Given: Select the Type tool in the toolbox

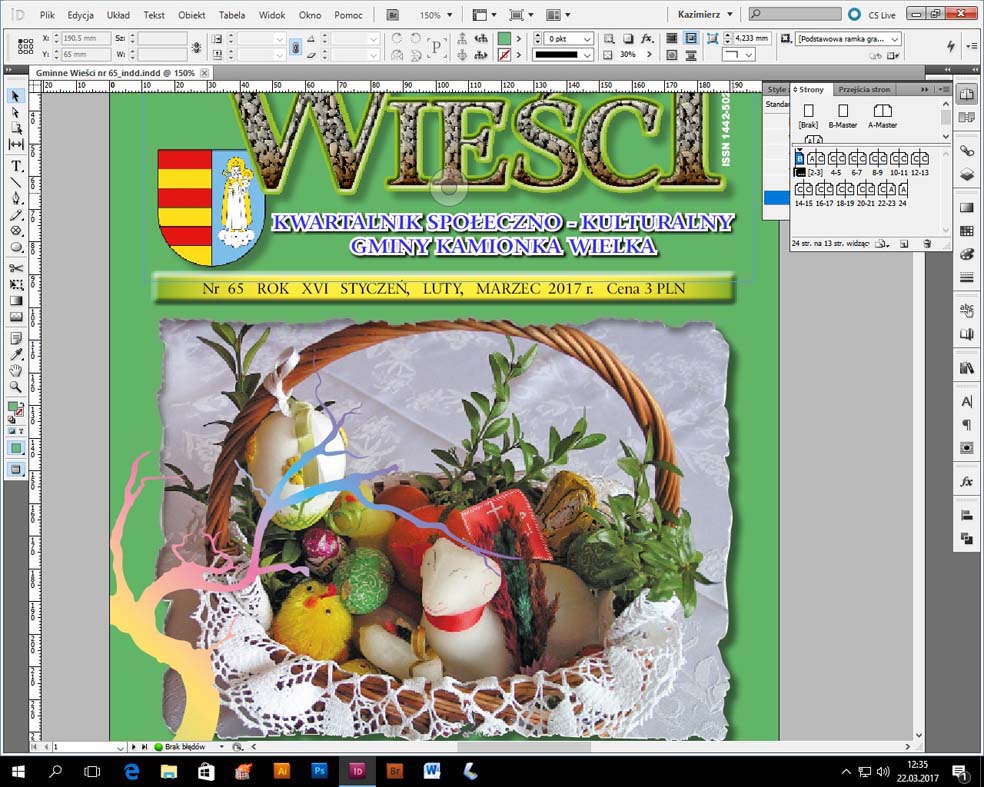Looking at the screenshot, I should pyautogui.click(x=16, y=166).
